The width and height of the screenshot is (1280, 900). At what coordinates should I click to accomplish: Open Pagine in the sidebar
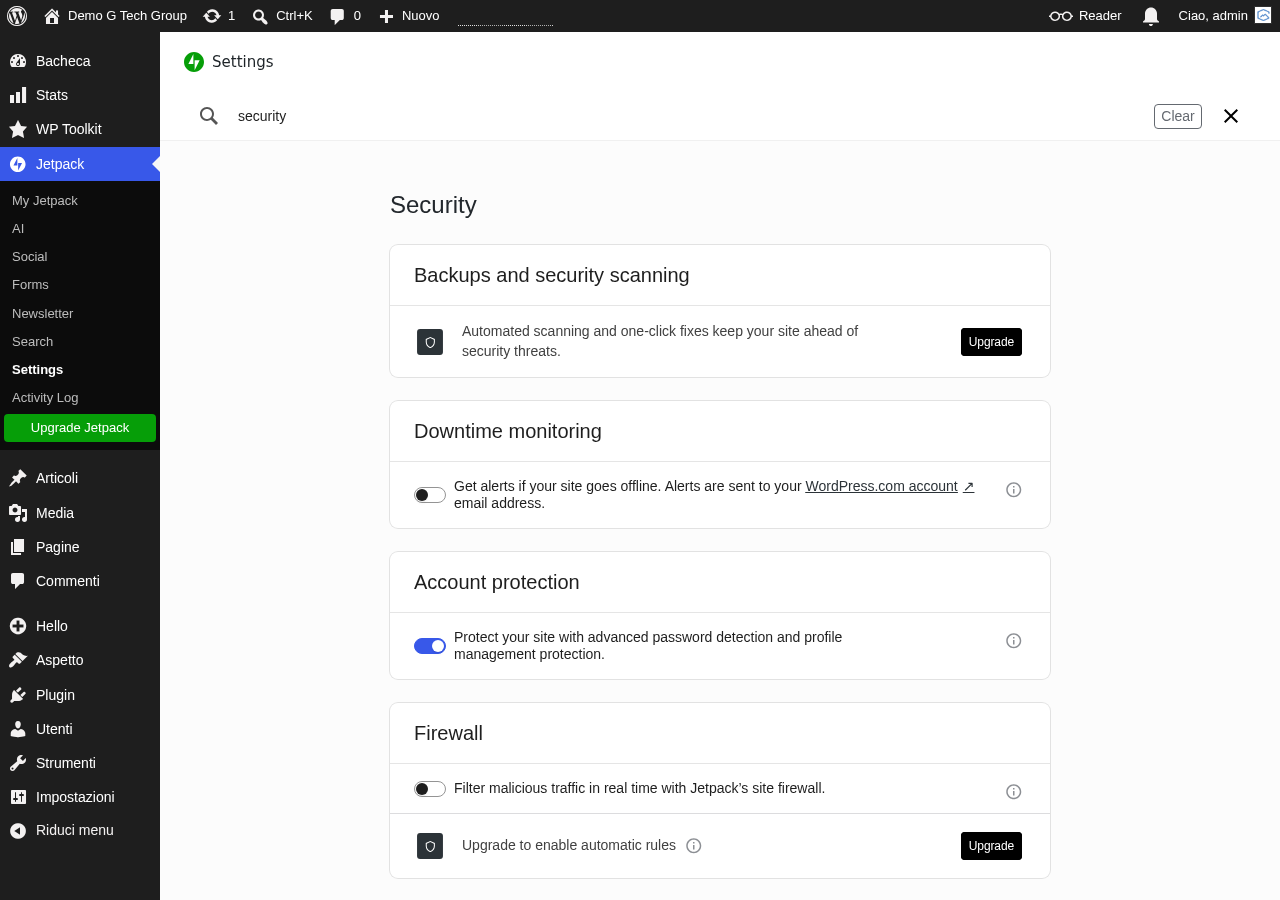(x=80, y=547)
